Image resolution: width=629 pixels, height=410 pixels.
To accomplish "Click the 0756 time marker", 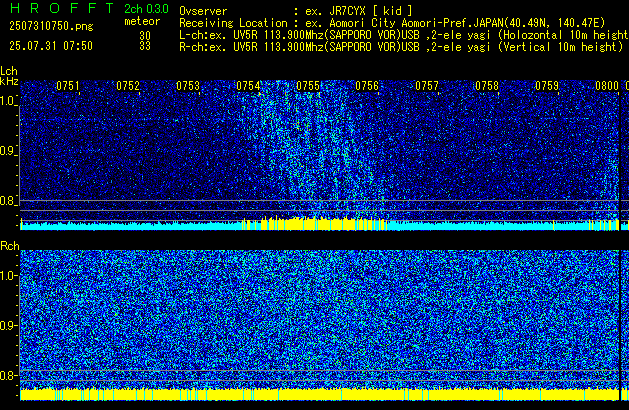I will coord(367,86).
